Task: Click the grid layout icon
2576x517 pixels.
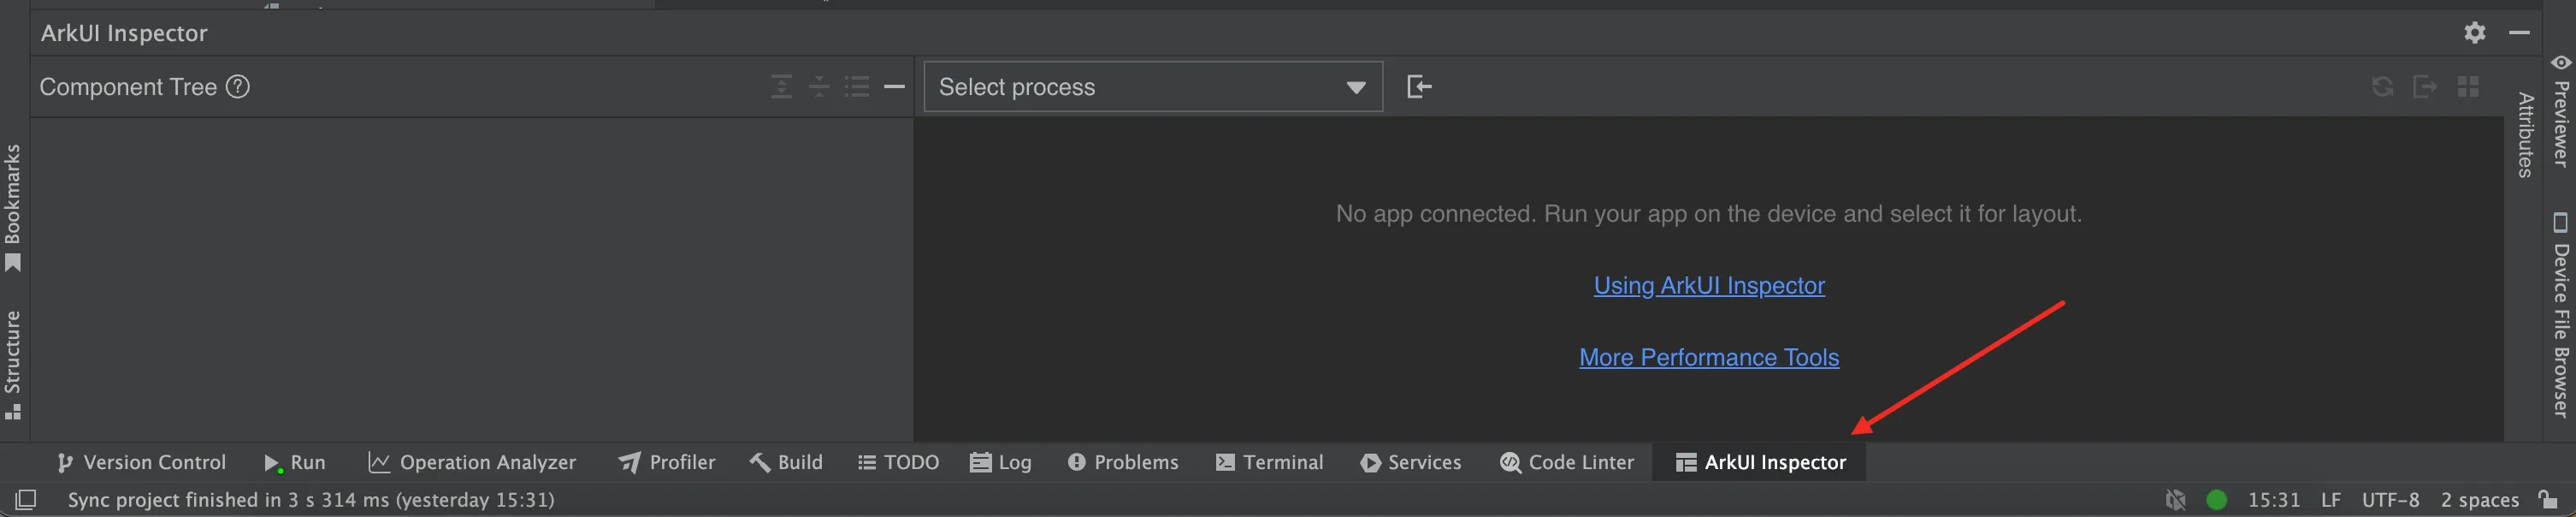Action: click(x=2468, y=87)
